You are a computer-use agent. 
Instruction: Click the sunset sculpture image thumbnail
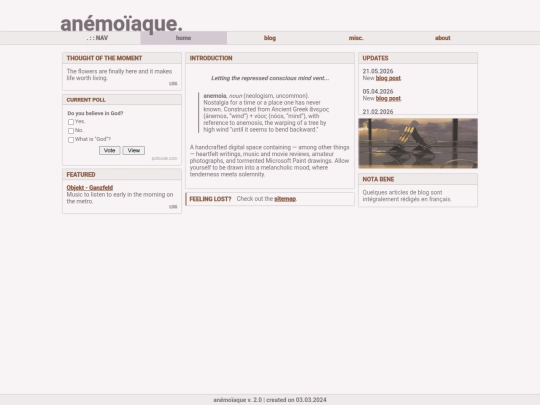tap(418, 143)
